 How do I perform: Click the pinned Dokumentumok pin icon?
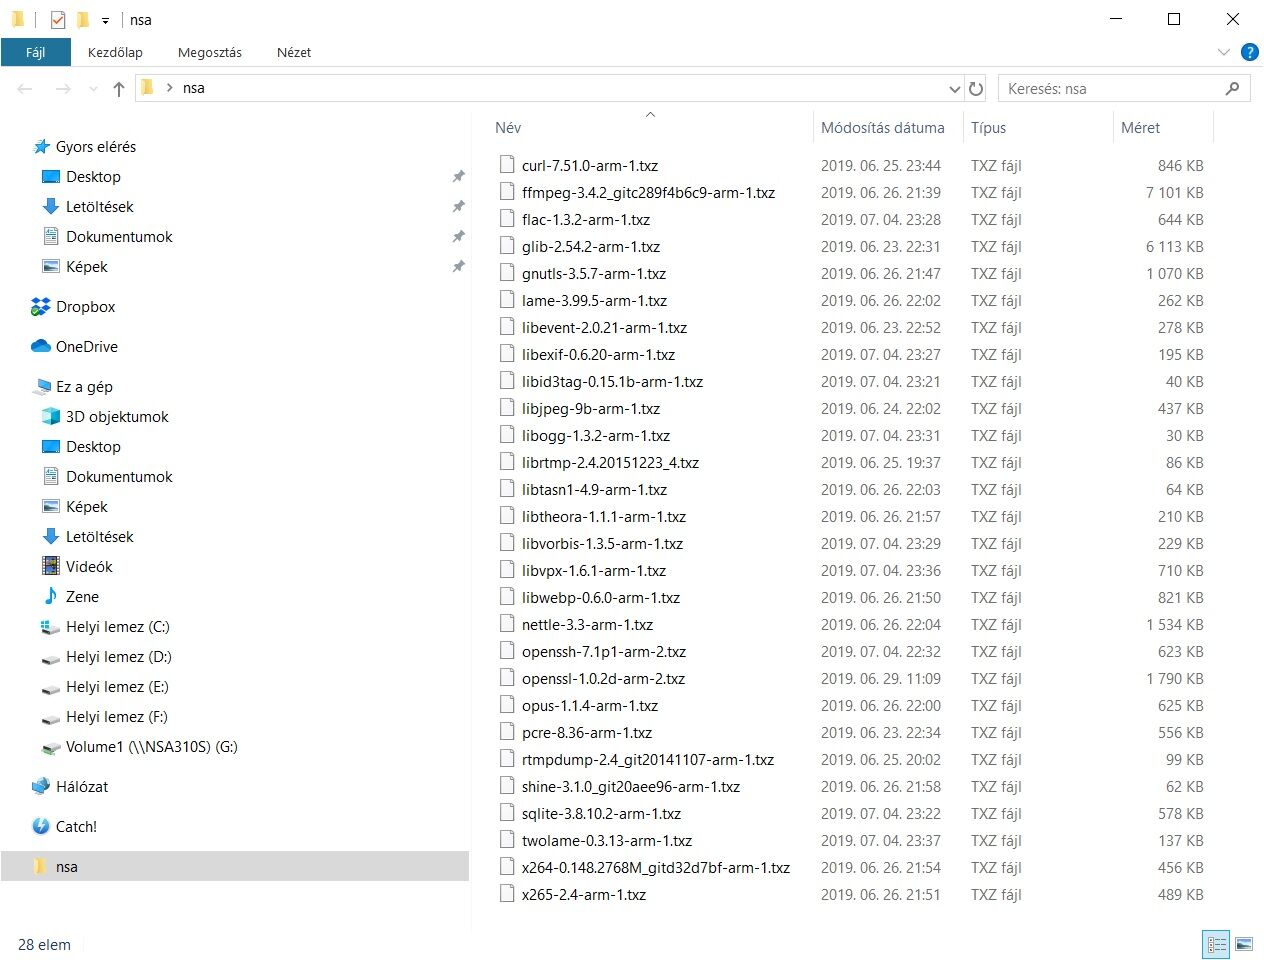click(x=458, y=237)
